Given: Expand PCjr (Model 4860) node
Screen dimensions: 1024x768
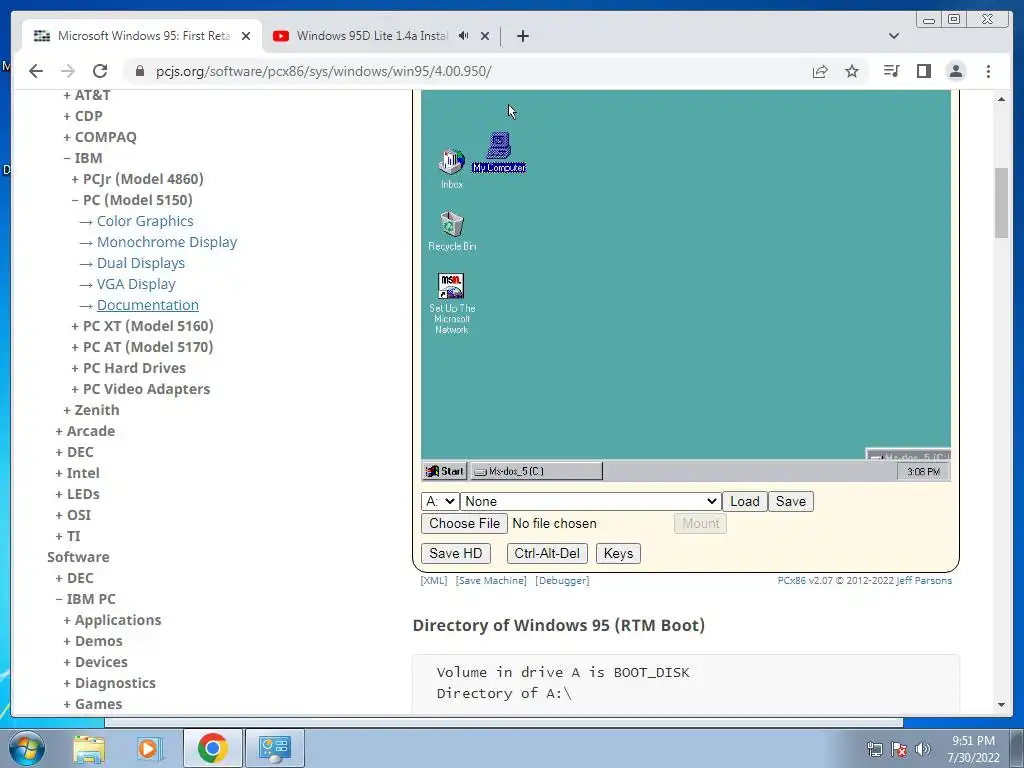Looking at the screenshot, I should tap(138, 179).
